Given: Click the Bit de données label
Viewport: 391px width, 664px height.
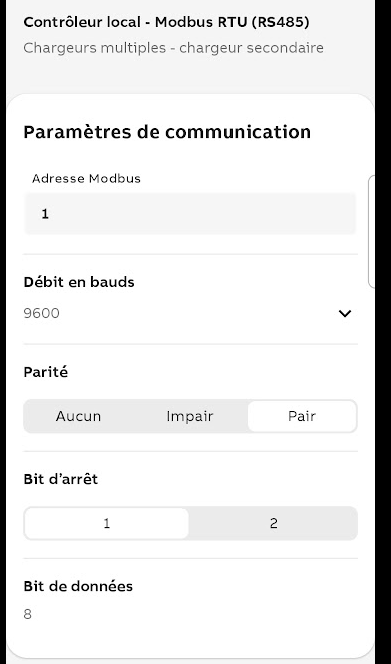Looking at the screenshot, I should [x=78, y=587].
